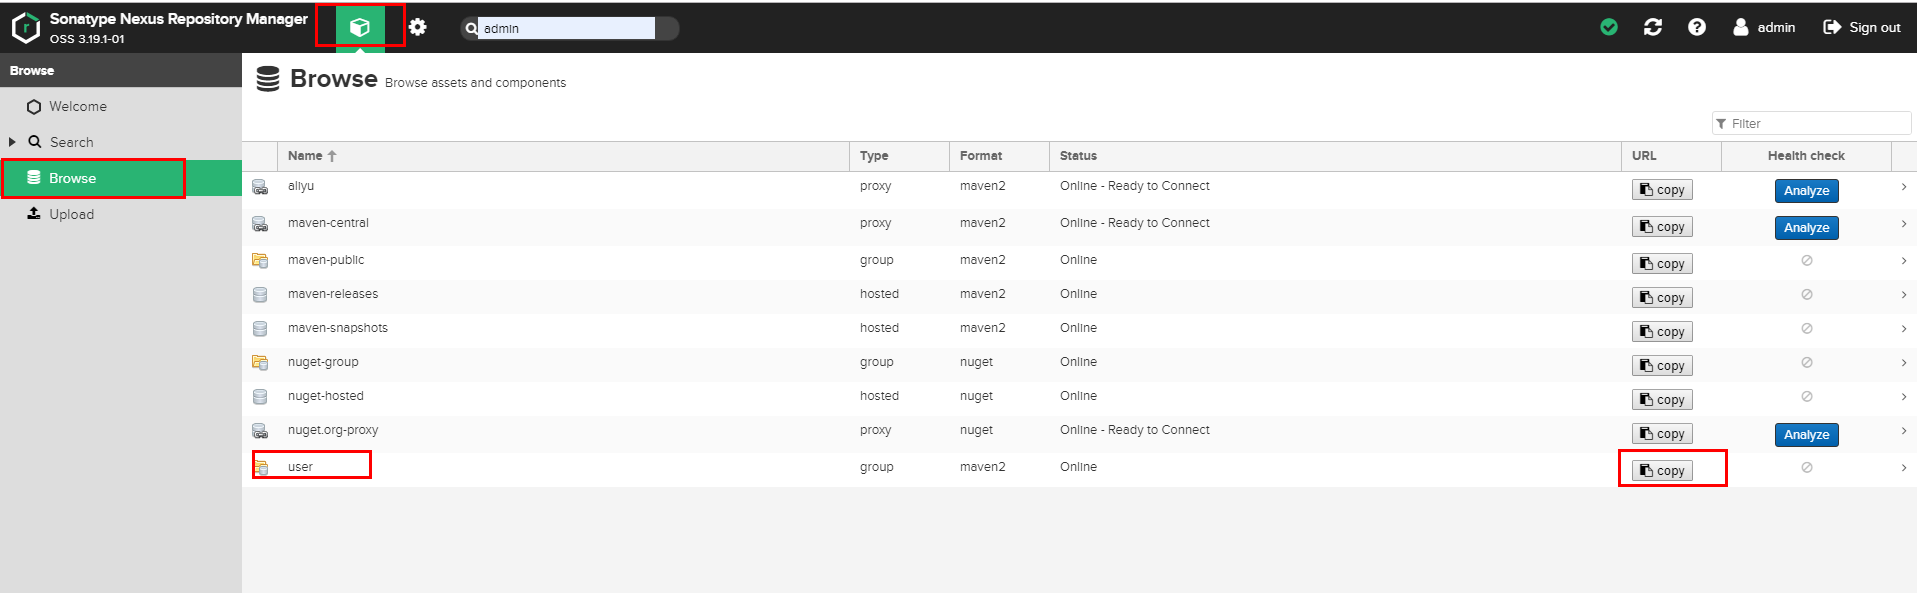Viewport: 1917px width, 593px height.
Task: Expand maven-central row chevron arrow
Action: click(1904, 224)
